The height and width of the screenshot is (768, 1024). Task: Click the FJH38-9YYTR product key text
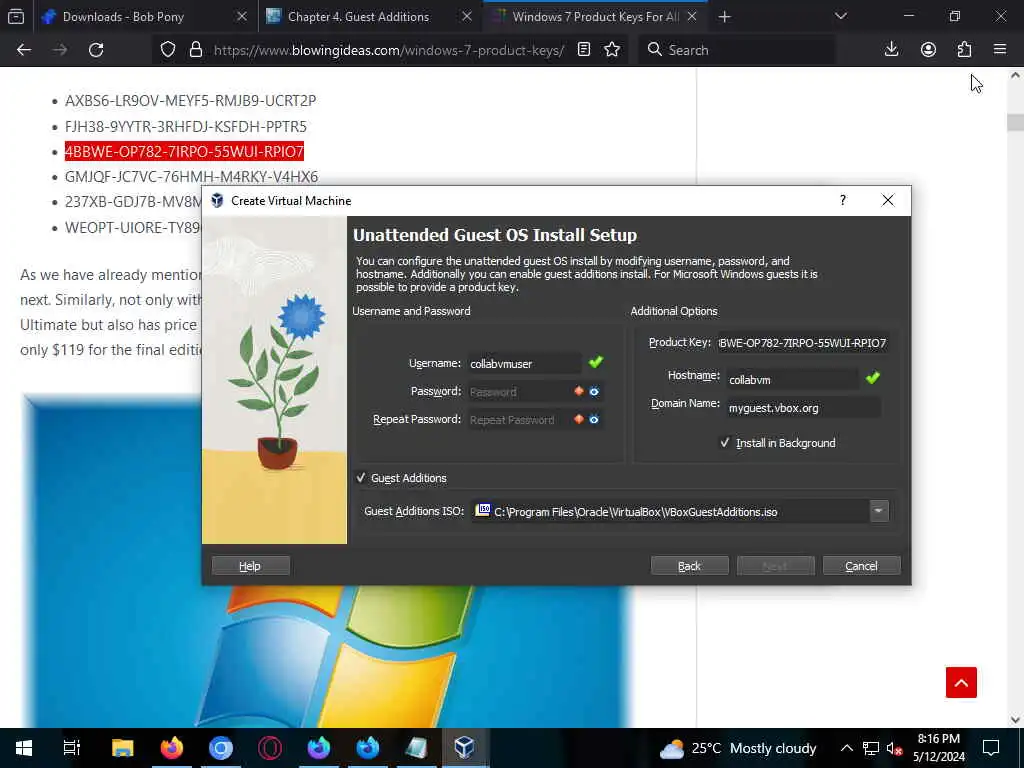185,126
